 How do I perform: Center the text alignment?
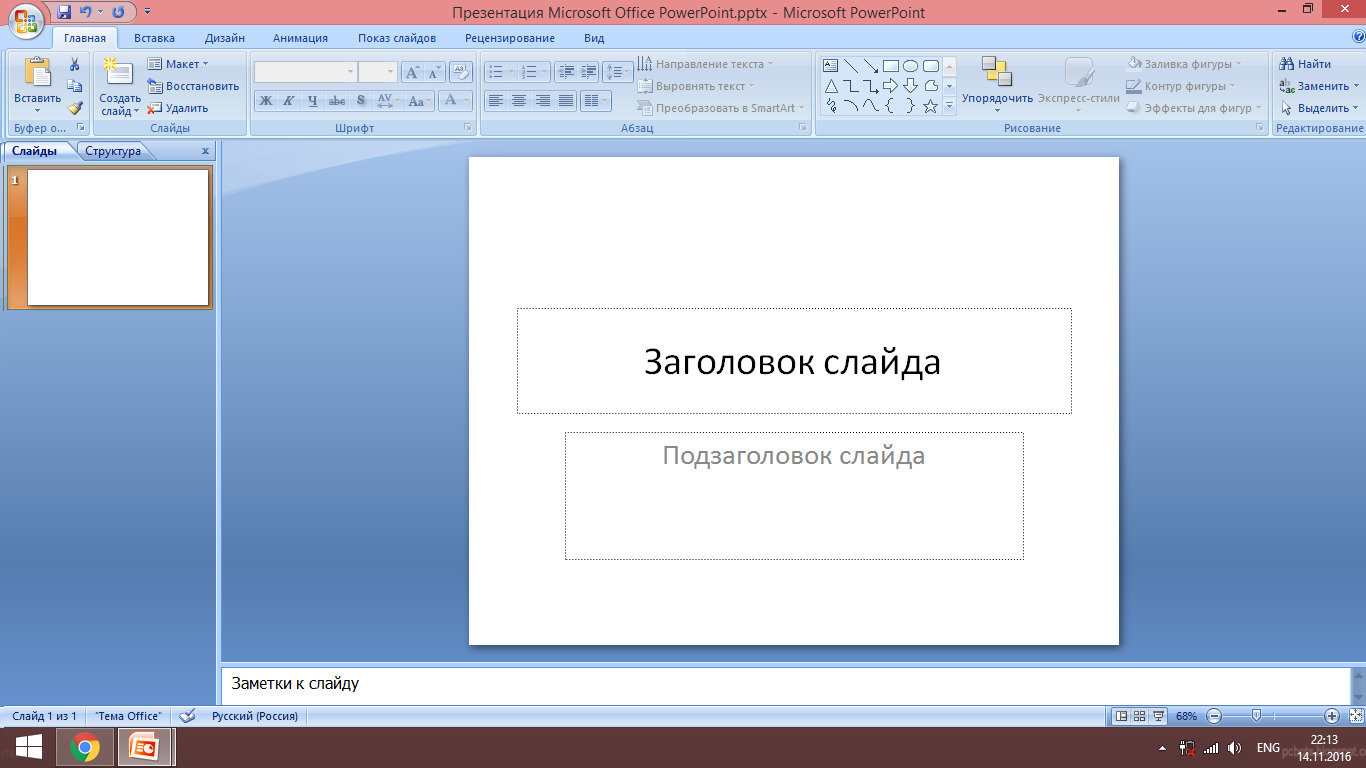[x=519, y=100]
